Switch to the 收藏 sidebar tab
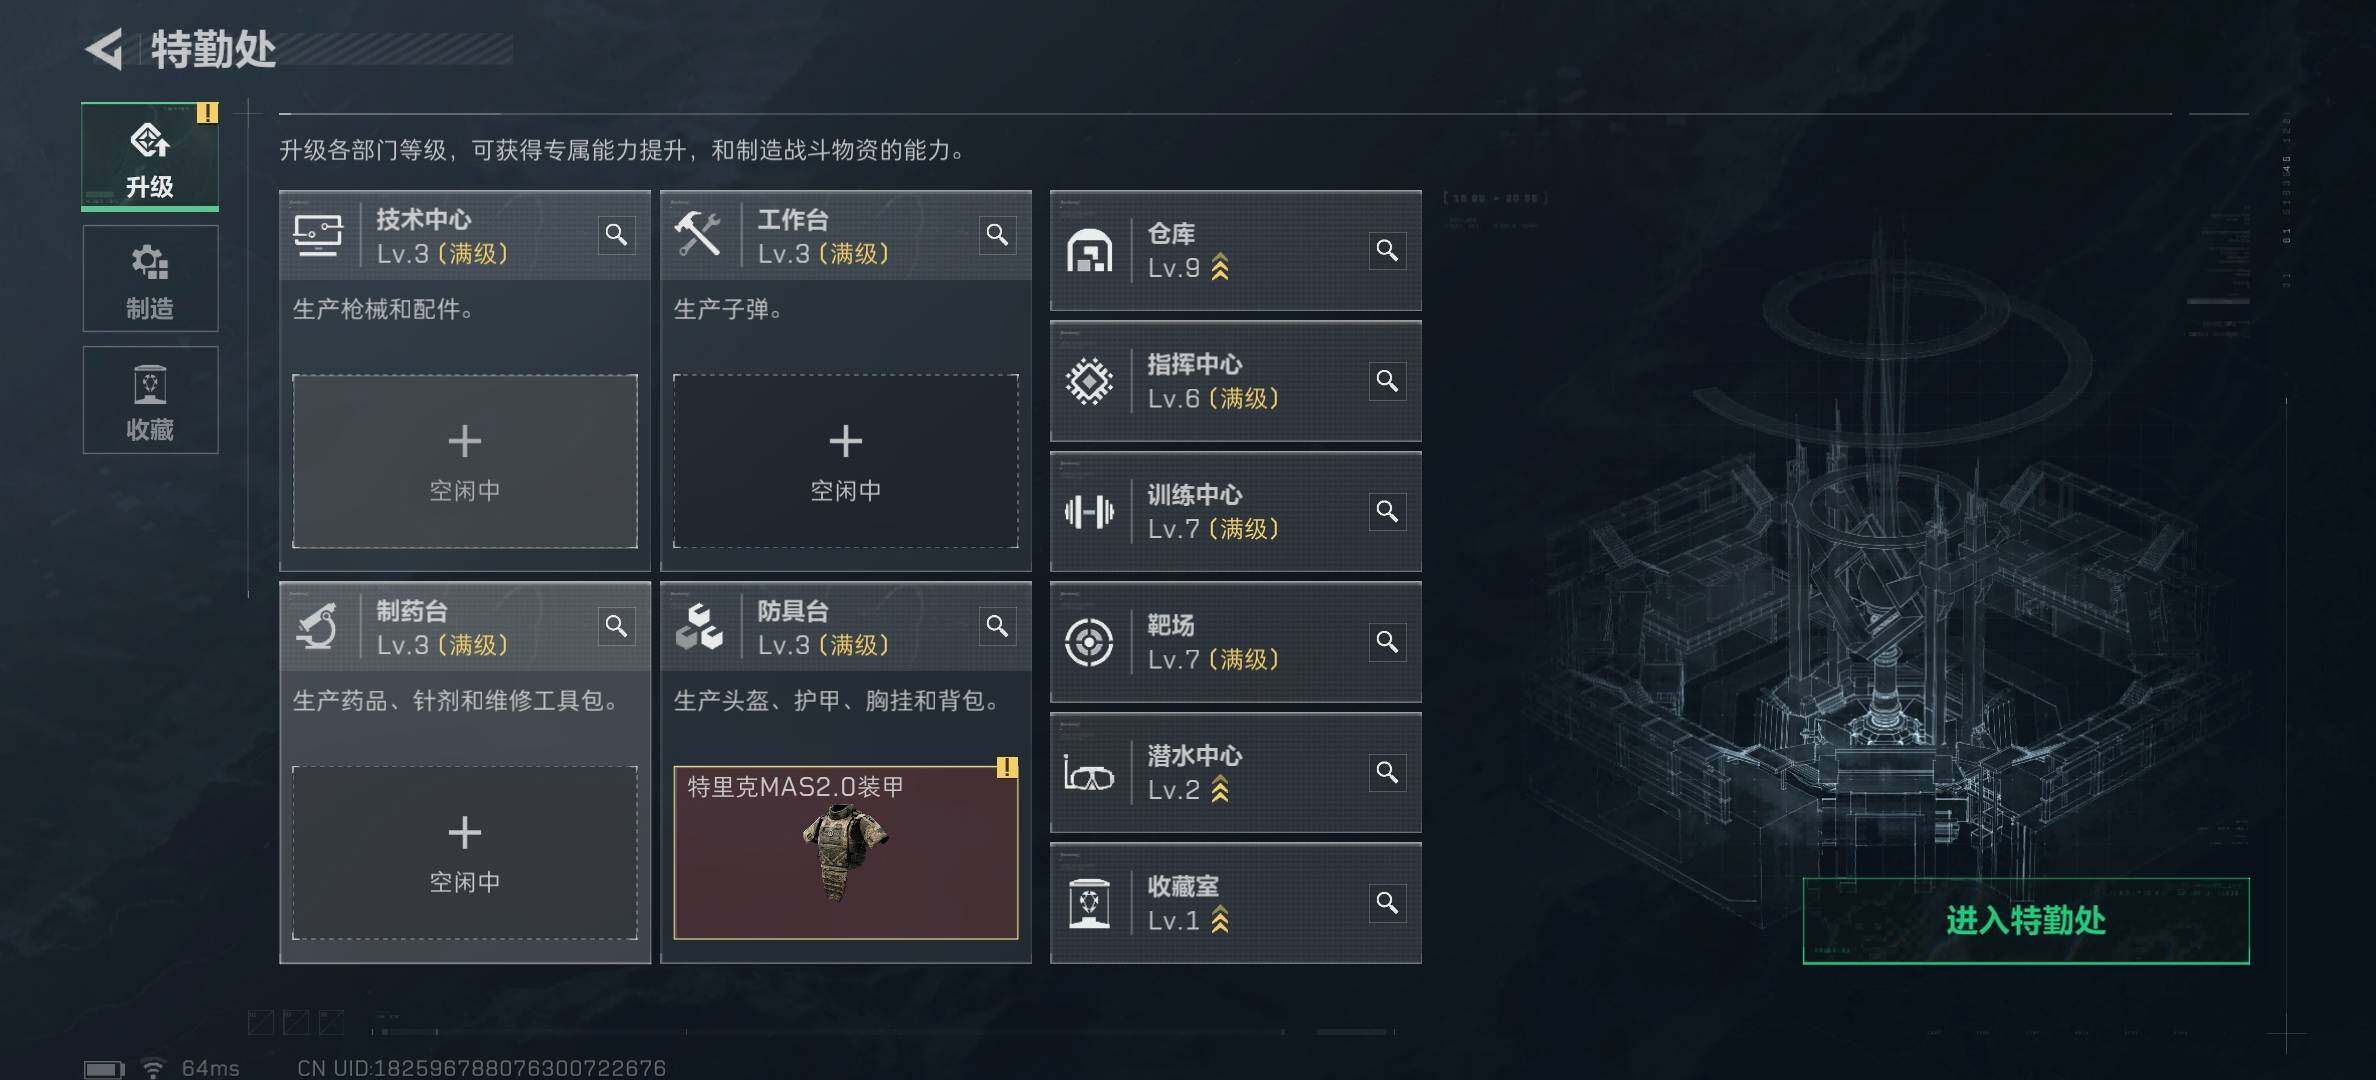The height and width of the screenshot is (1080, 2376). [x=150, y=400]
